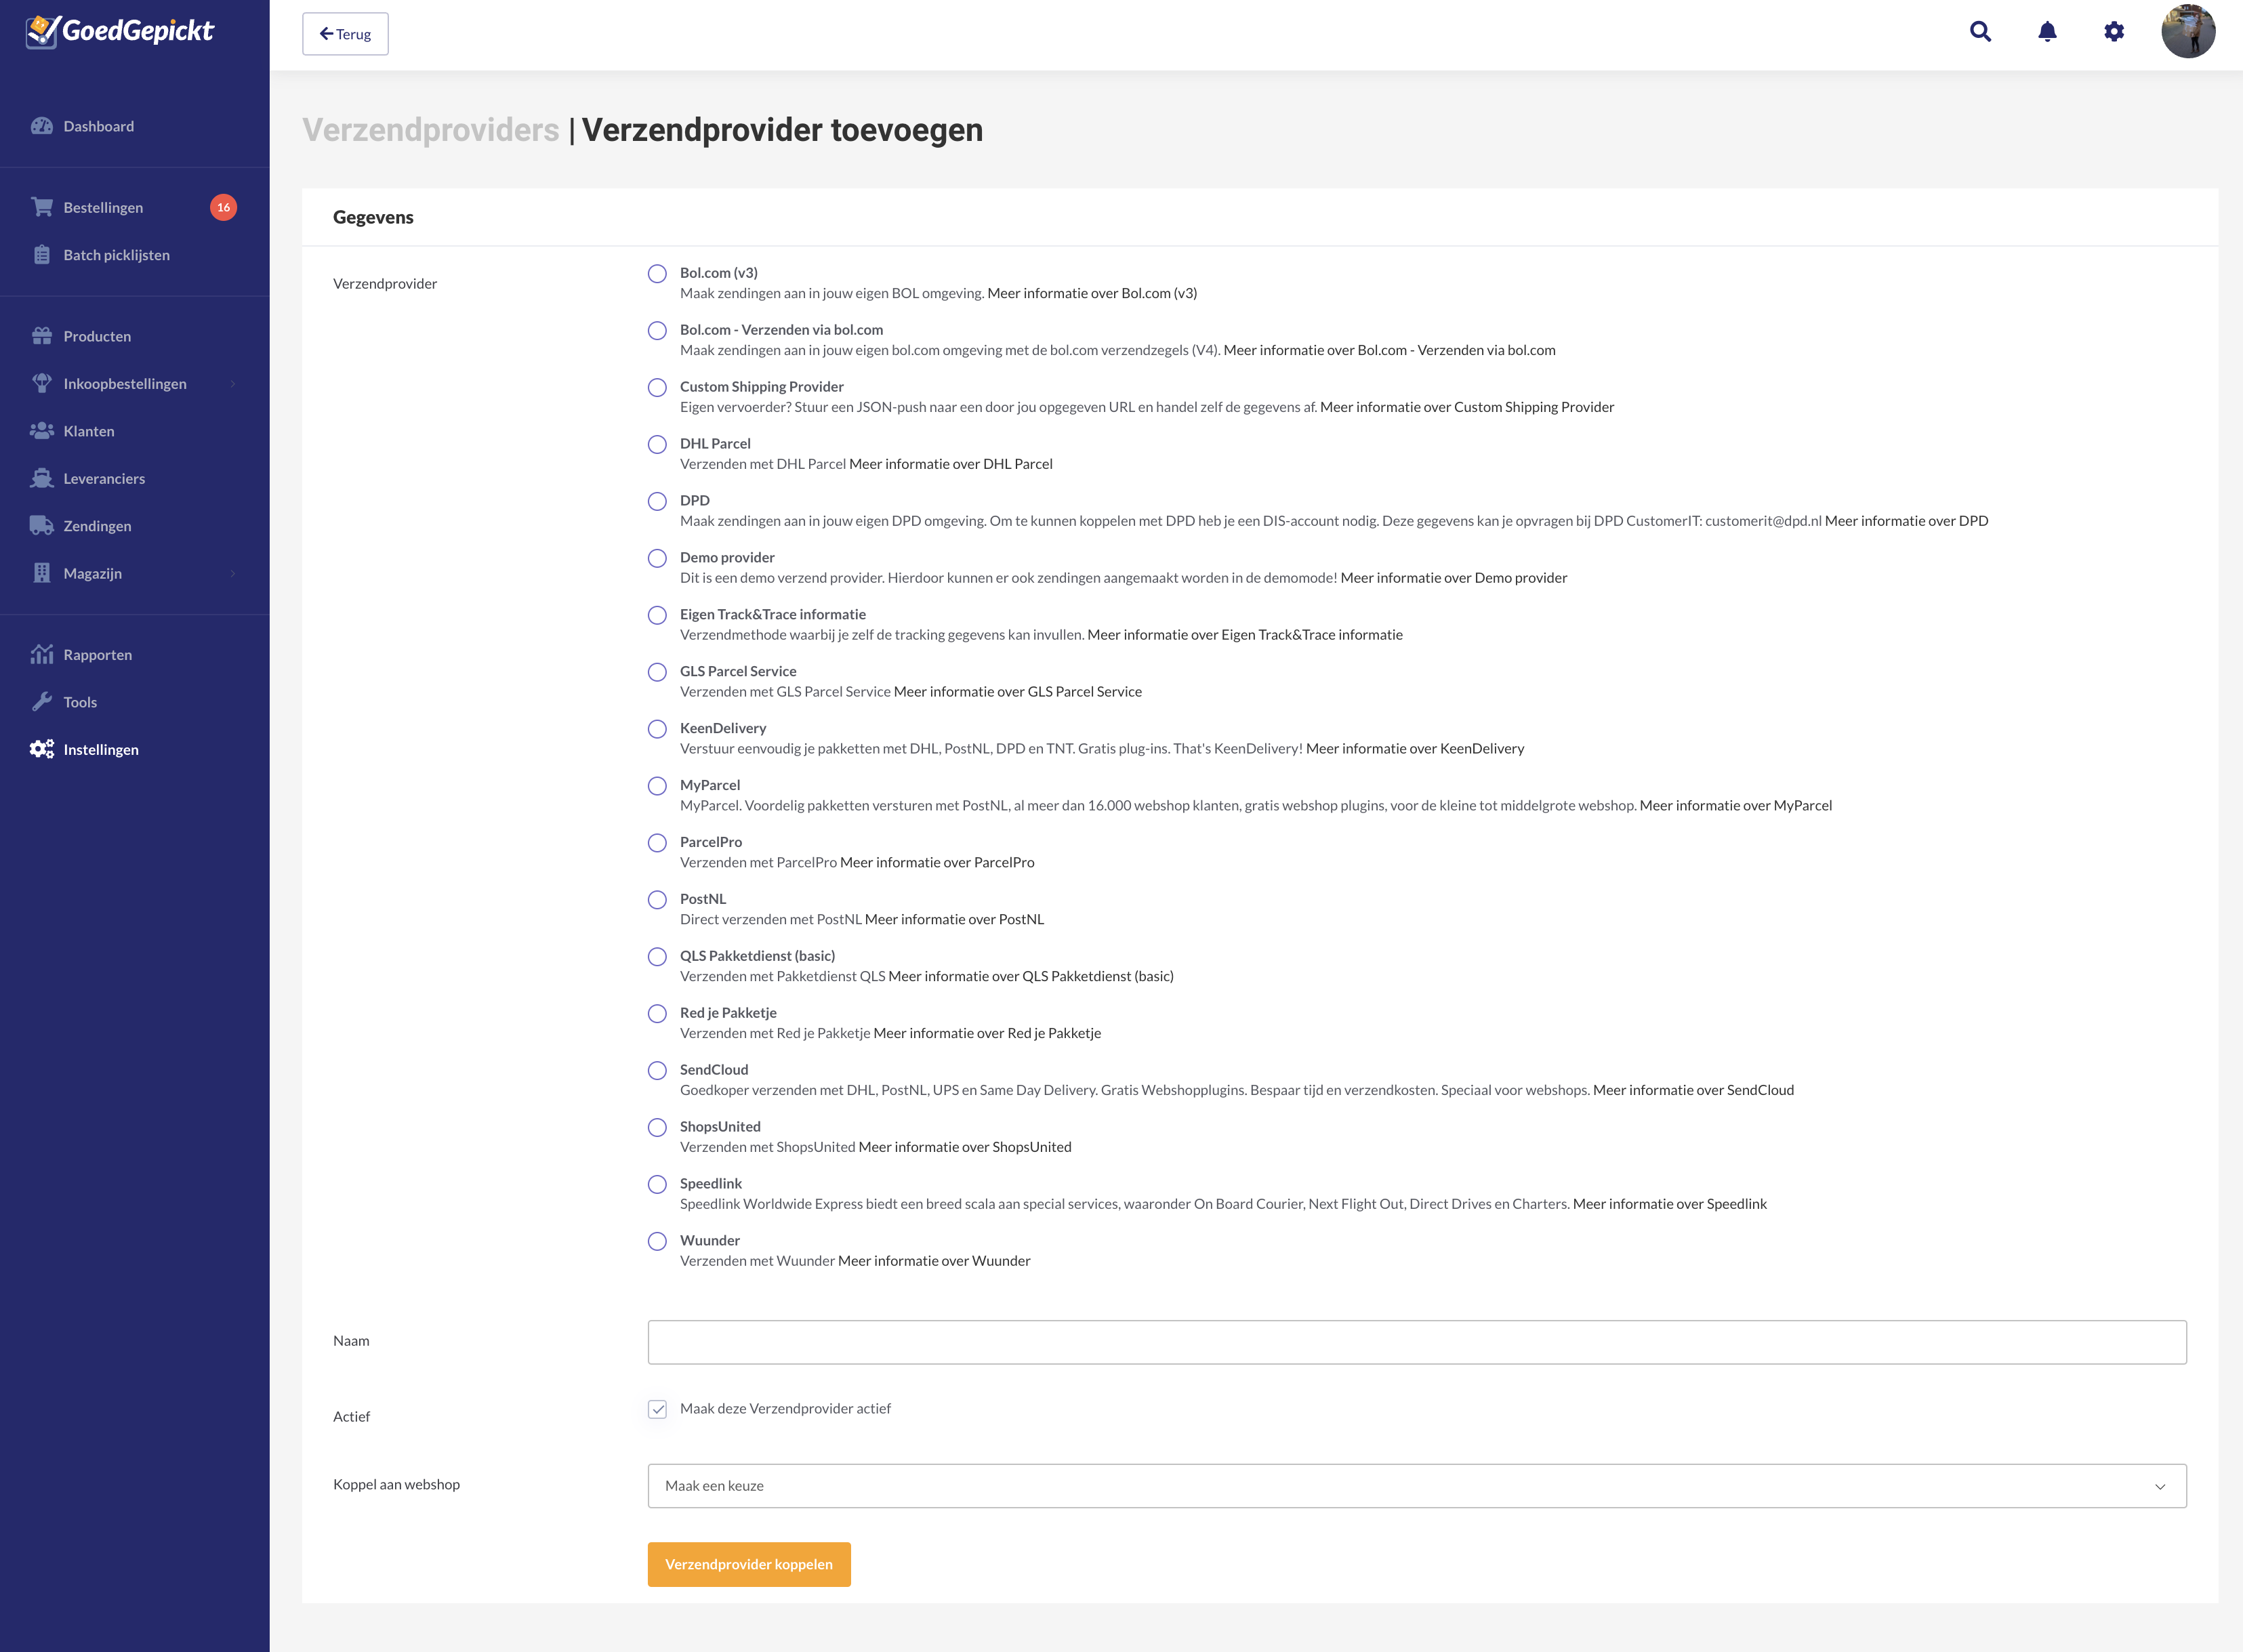The height and width of the screenshot is (1652, 2243).
Task: Select Bol.com - Verzenden via bol.com radio
Action: tap(657, 331)
